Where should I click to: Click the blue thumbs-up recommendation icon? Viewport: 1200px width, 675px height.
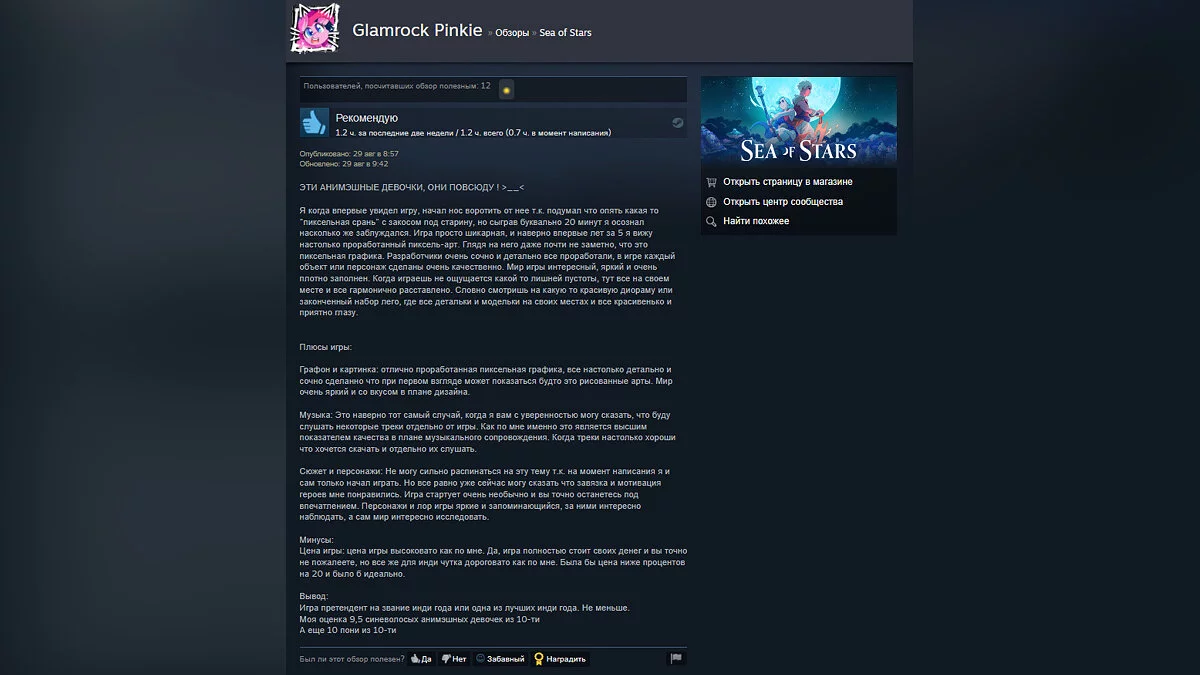(x=314, y=122)
